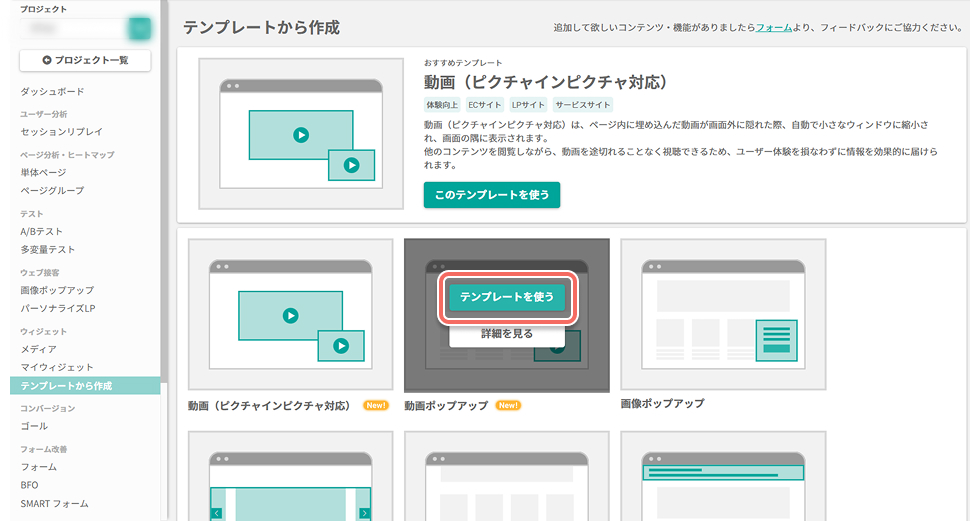Open フォーム in sidebar menu
This screenshot has width=970, height=521.
click(x=39, y=467)
